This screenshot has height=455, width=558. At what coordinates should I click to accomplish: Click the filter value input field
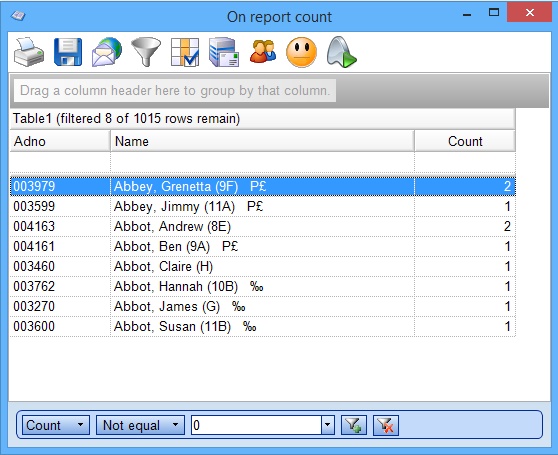click(257, 425)
